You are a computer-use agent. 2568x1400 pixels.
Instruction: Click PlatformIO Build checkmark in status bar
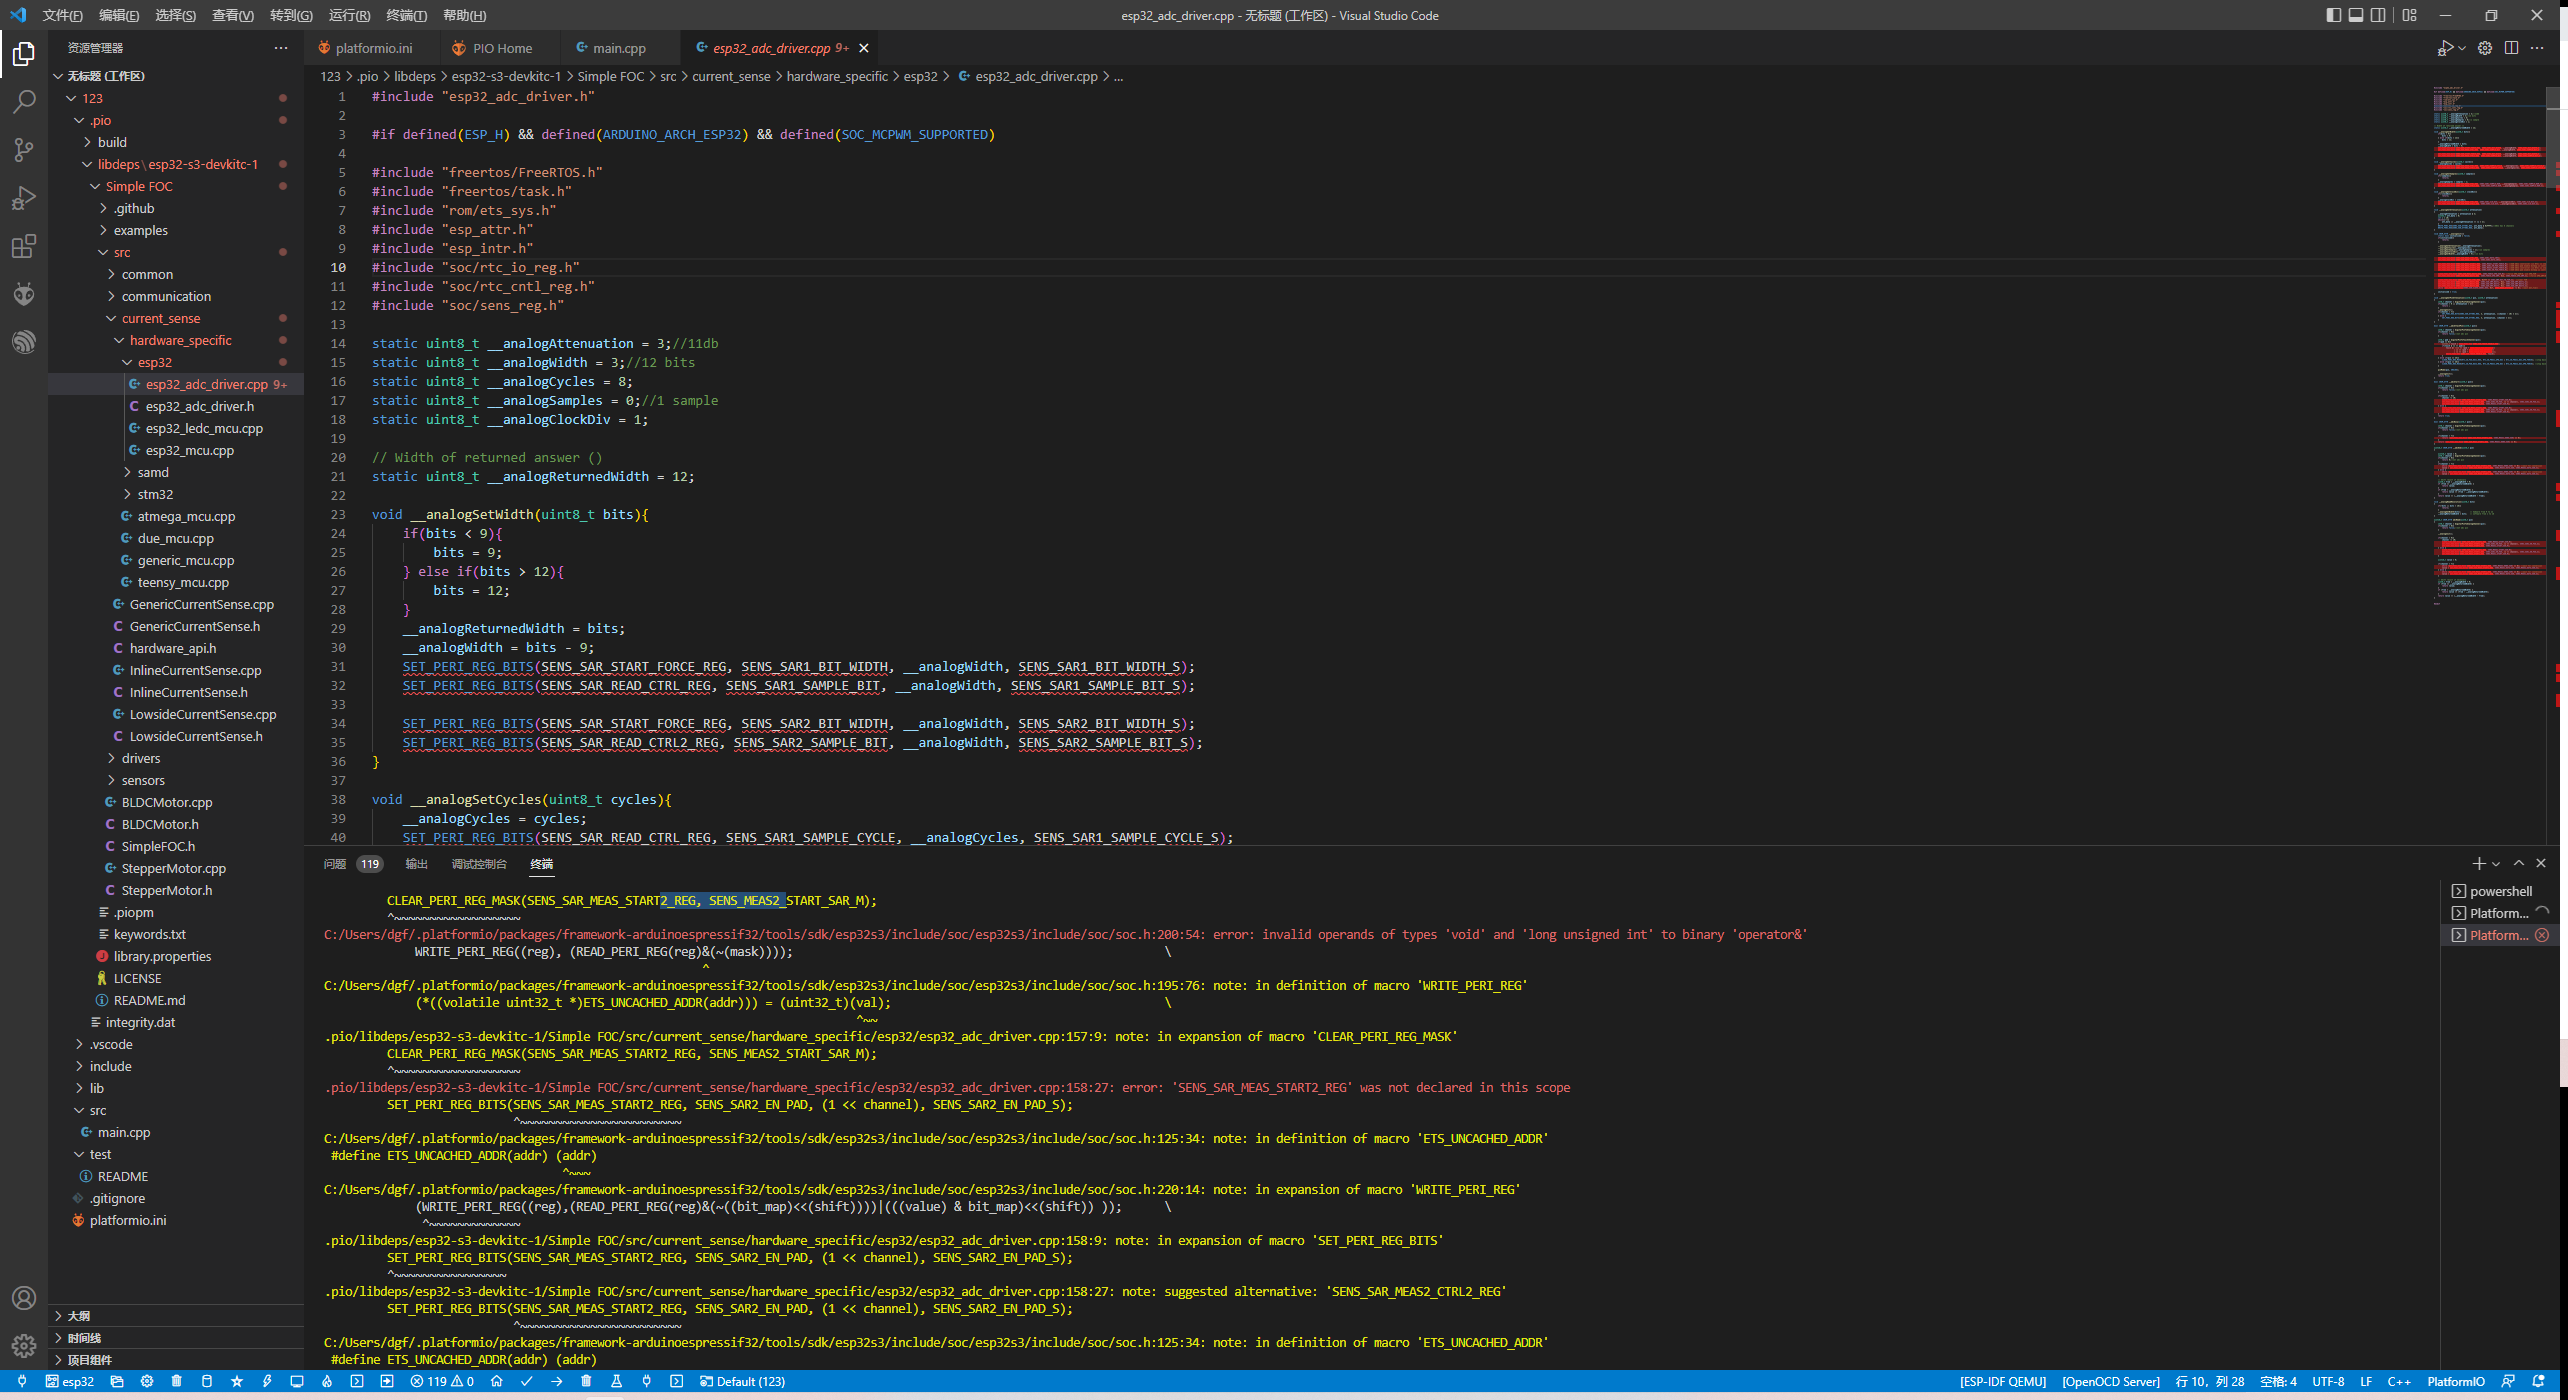[526, 1381]
